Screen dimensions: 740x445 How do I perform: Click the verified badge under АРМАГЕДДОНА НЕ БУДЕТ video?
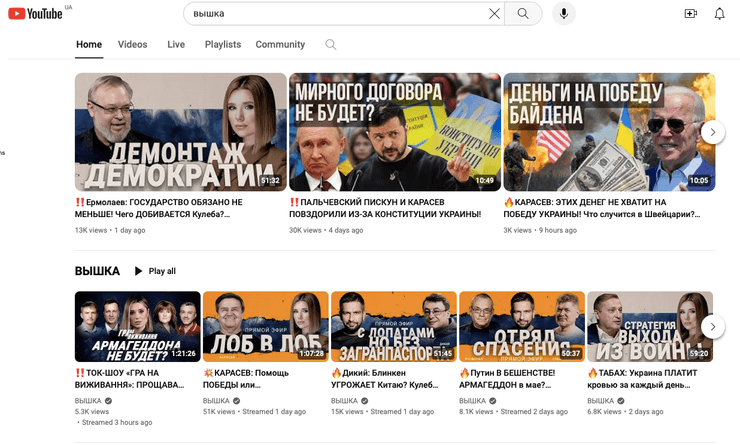coord(109,401)
